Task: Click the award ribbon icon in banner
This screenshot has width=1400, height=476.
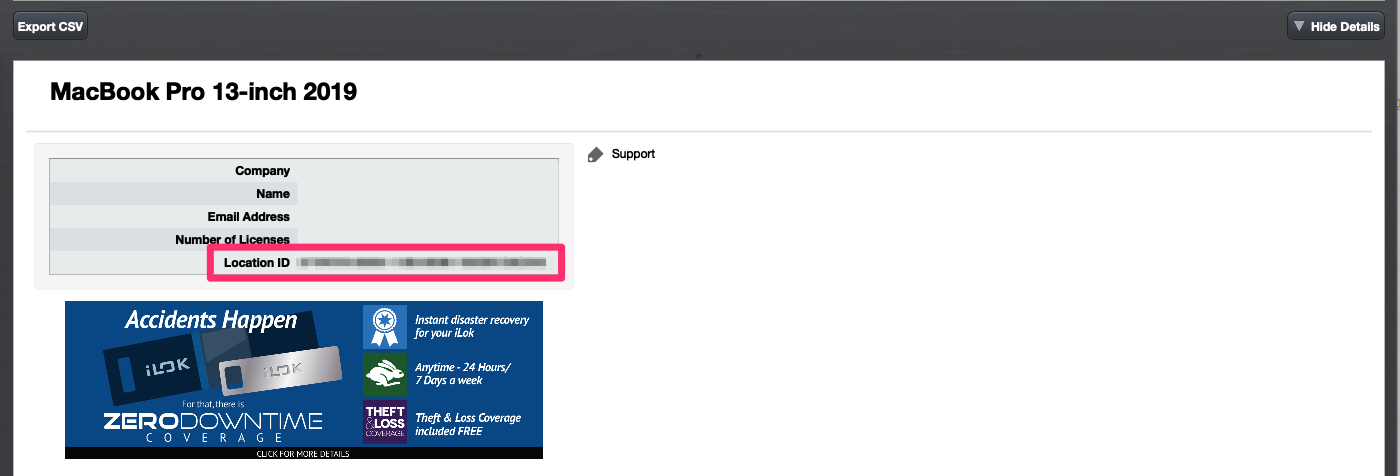Action: (385, 326)
